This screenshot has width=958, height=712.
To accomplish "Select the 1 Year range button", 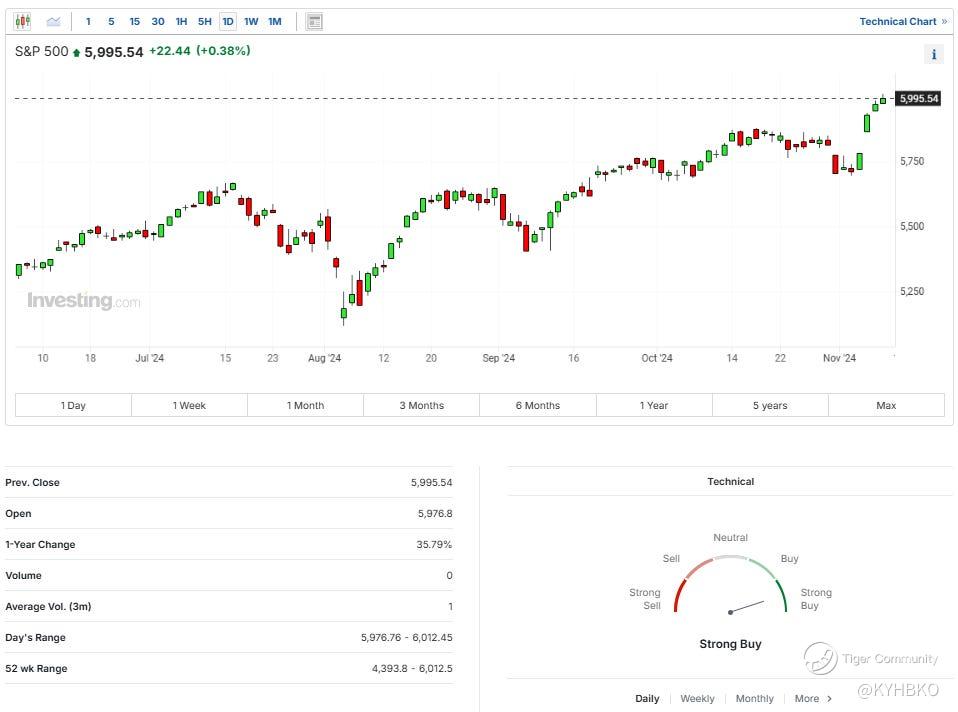I will pyautogui.click(x=654, y=405).
